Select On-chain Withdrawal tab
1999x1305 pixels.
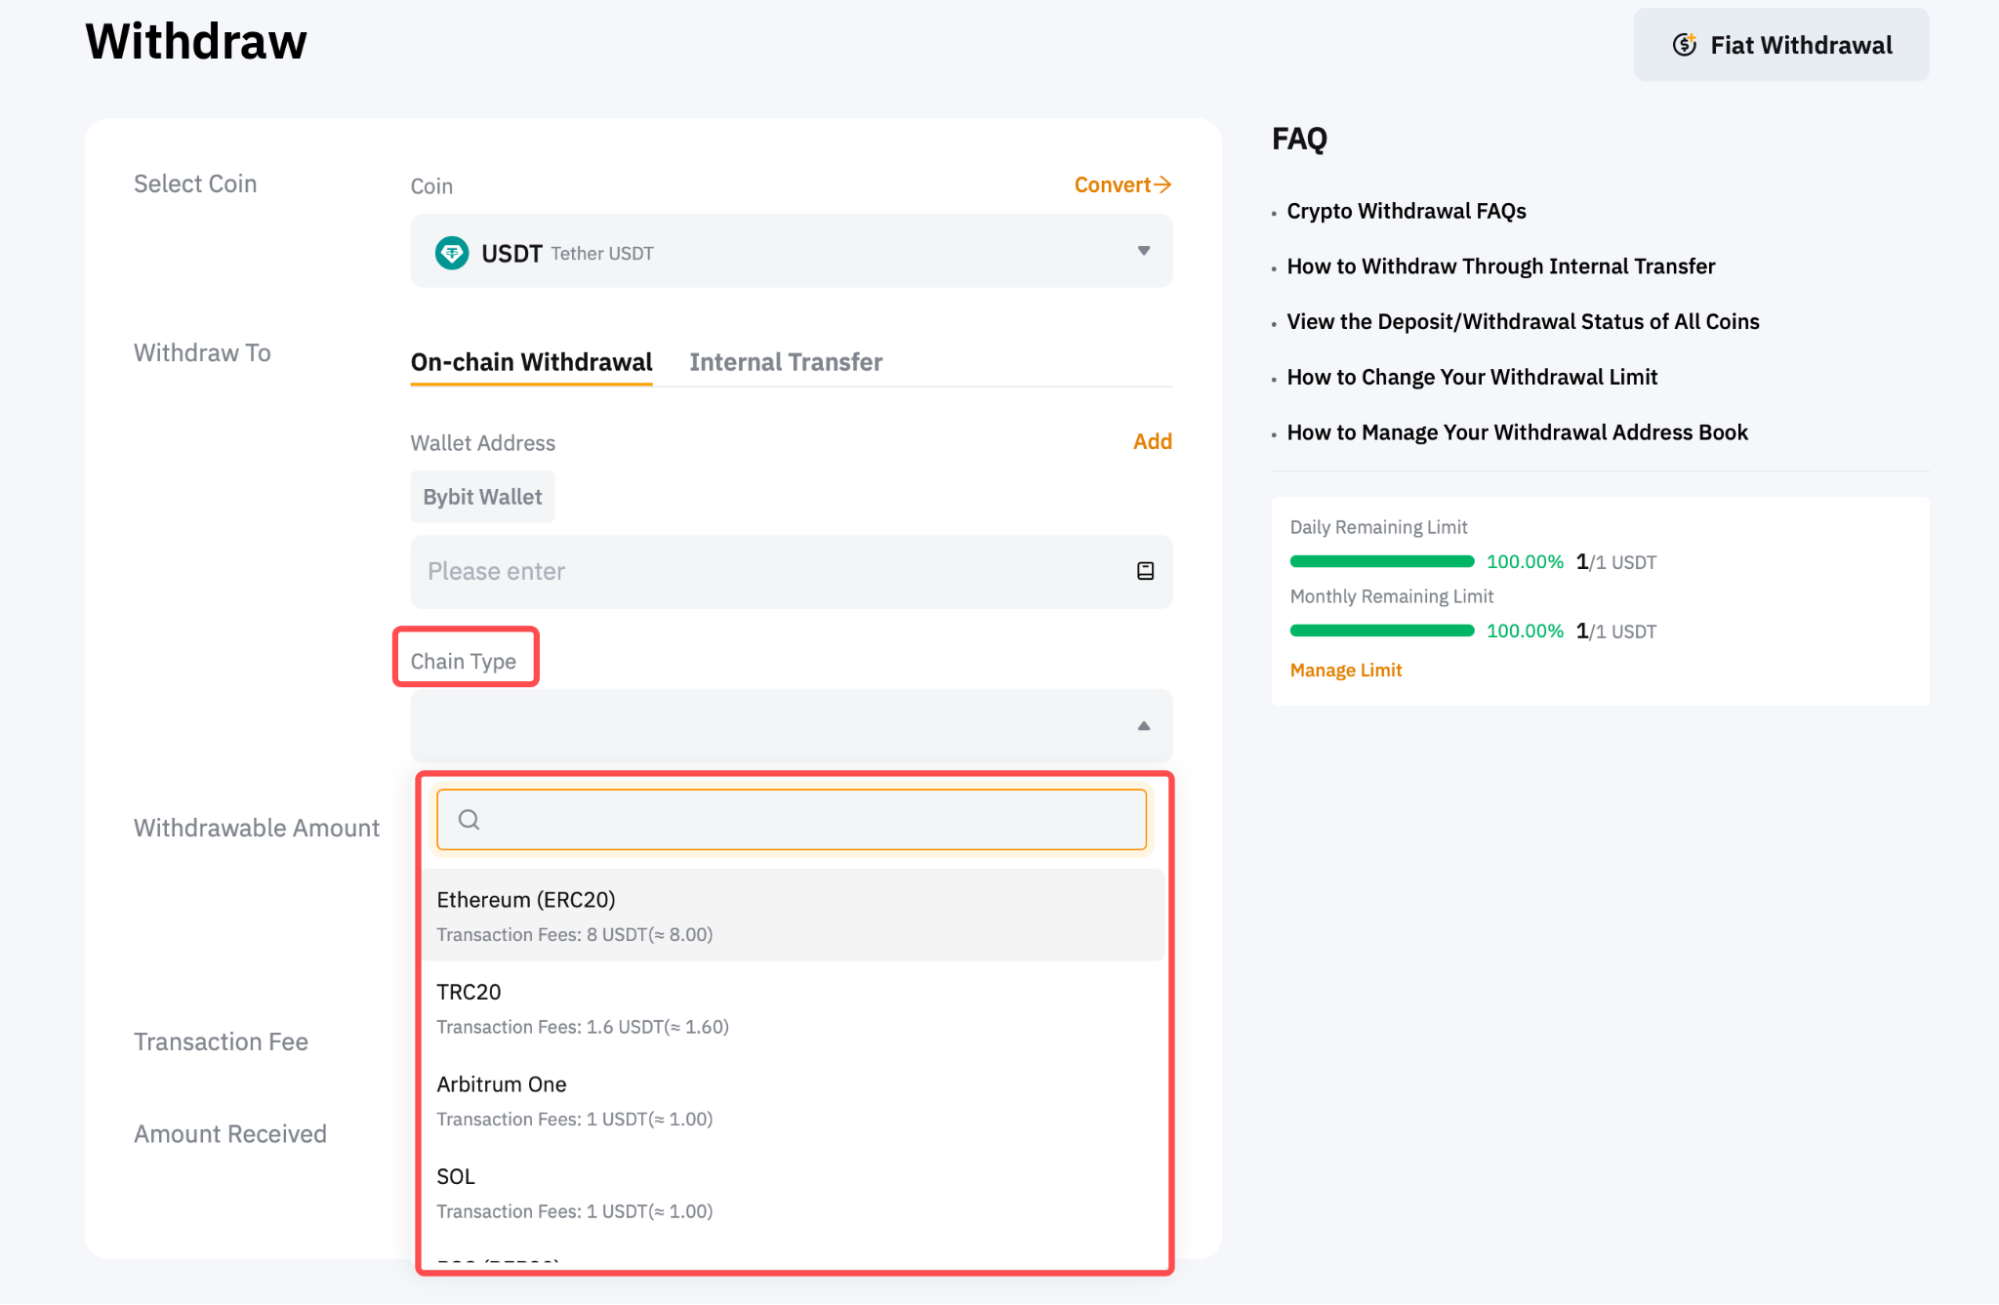531,362
